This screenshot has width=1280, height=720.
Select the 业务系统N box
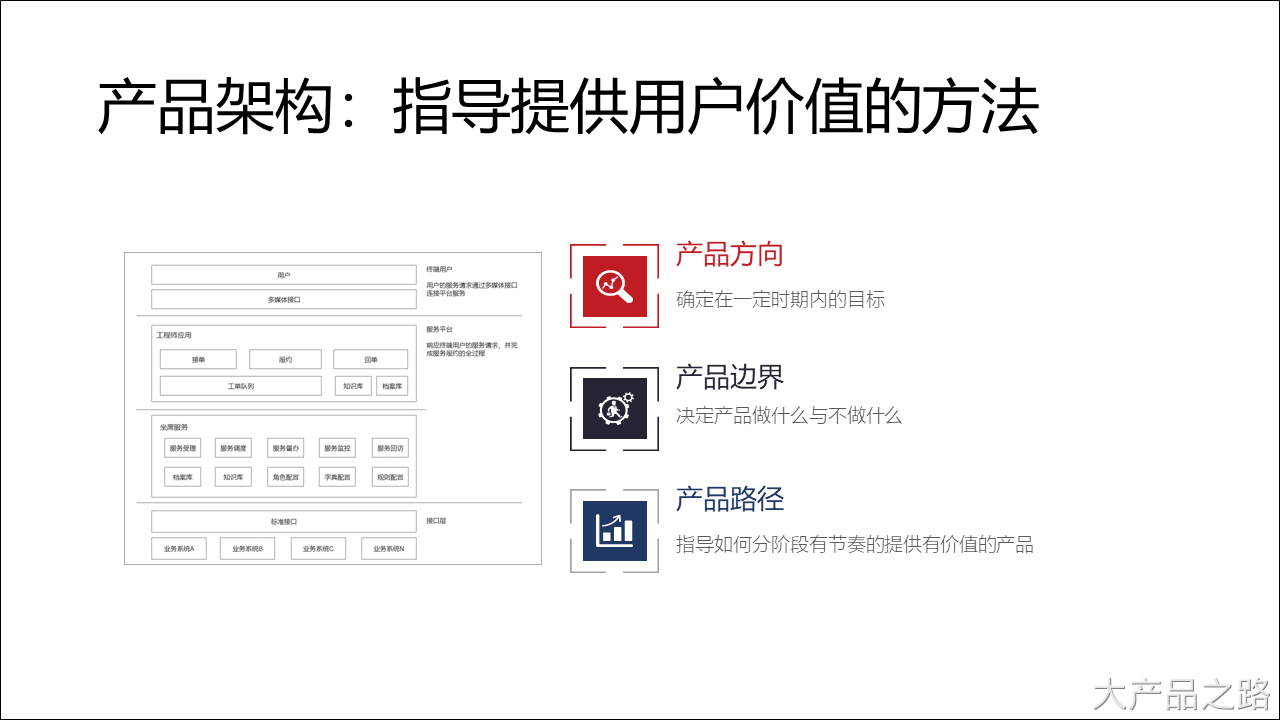390,548
